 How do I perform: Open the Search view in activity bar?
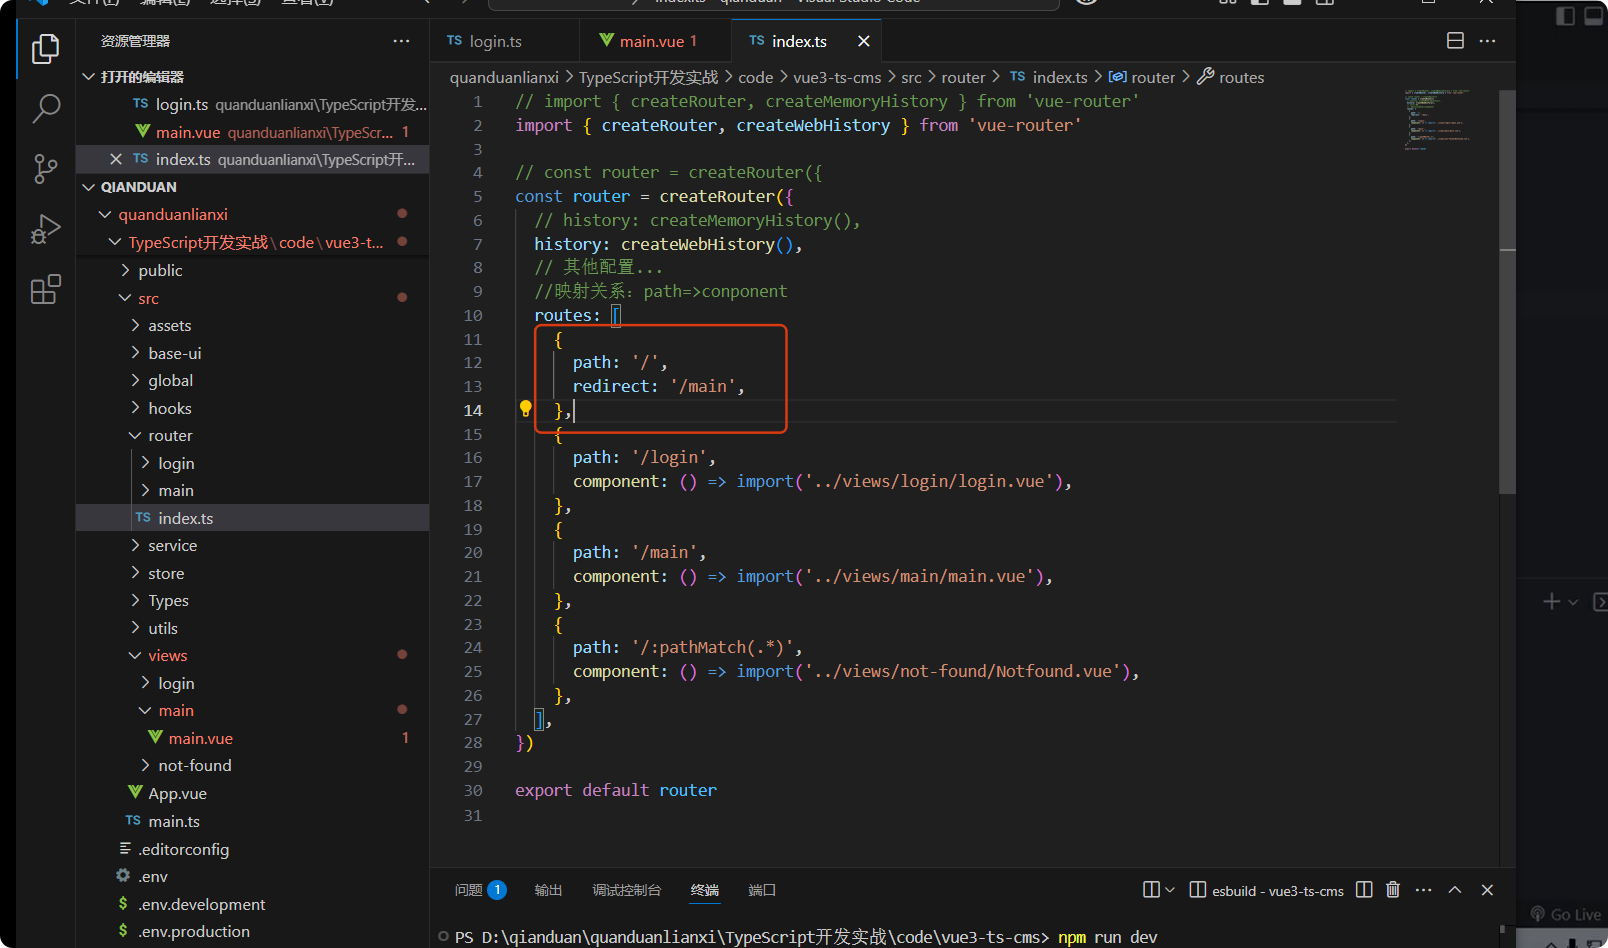tap(45, 108)
